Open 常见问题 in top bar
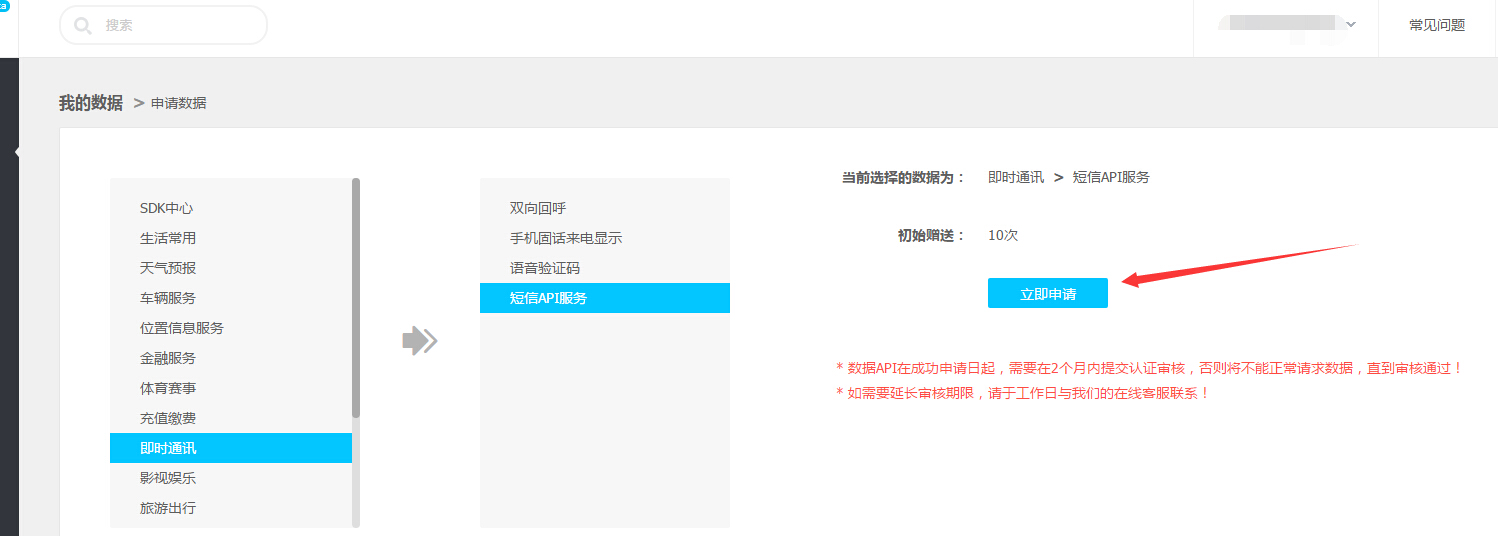This screenshot has height=536, width=1498. coord(1436,26)
